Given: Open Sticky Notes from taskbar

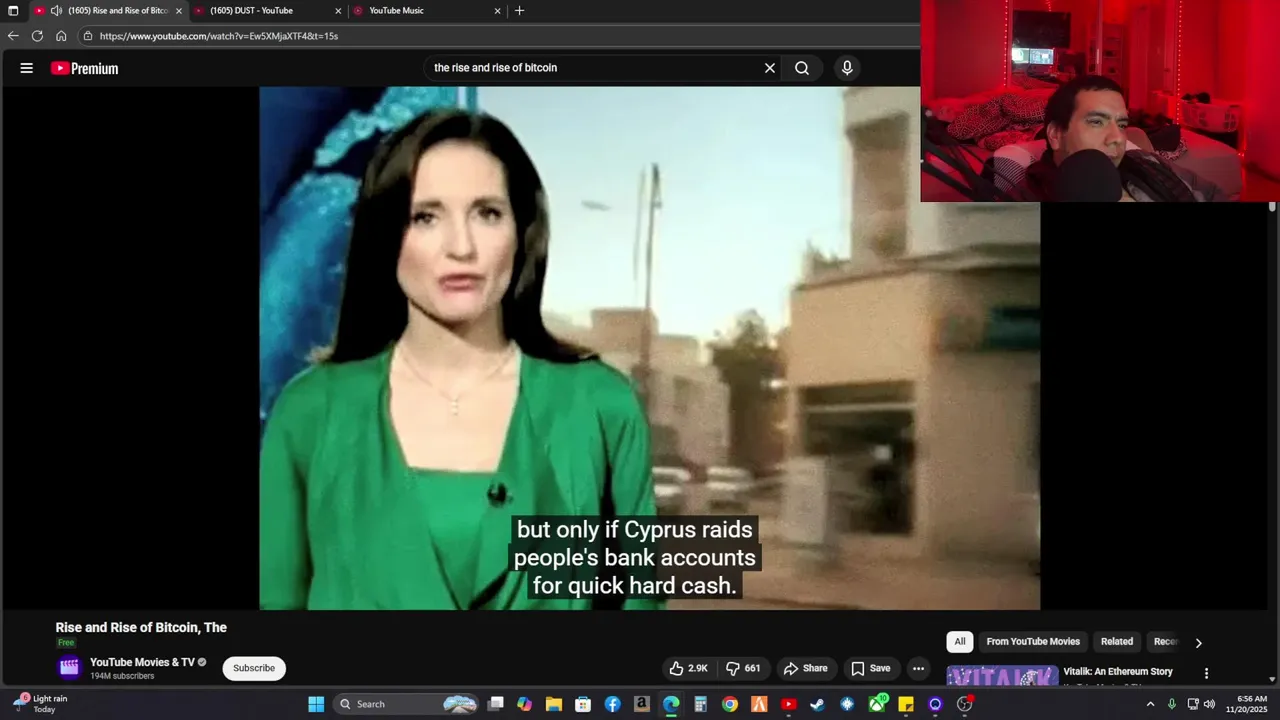Looking at the screenshot, I should point(906,704).
